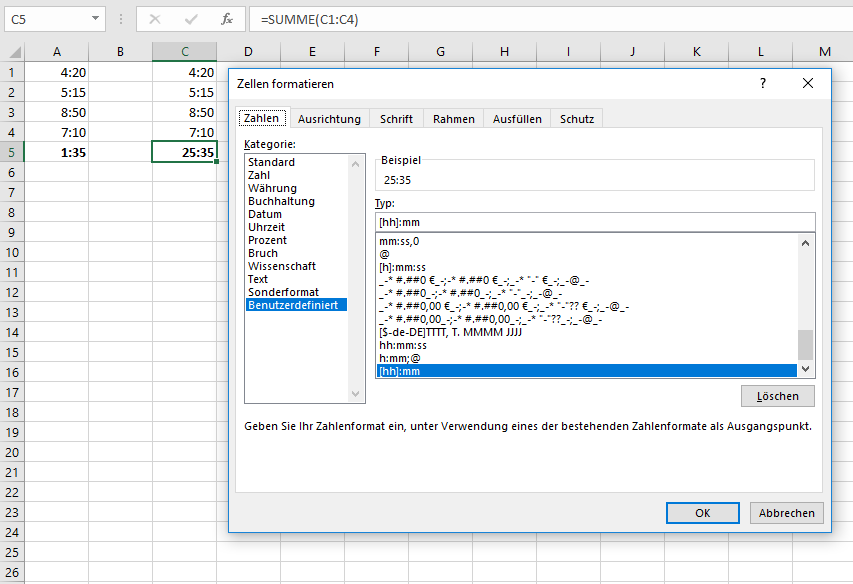Select category Benutzerdefiniert

(x=296, y=305)
